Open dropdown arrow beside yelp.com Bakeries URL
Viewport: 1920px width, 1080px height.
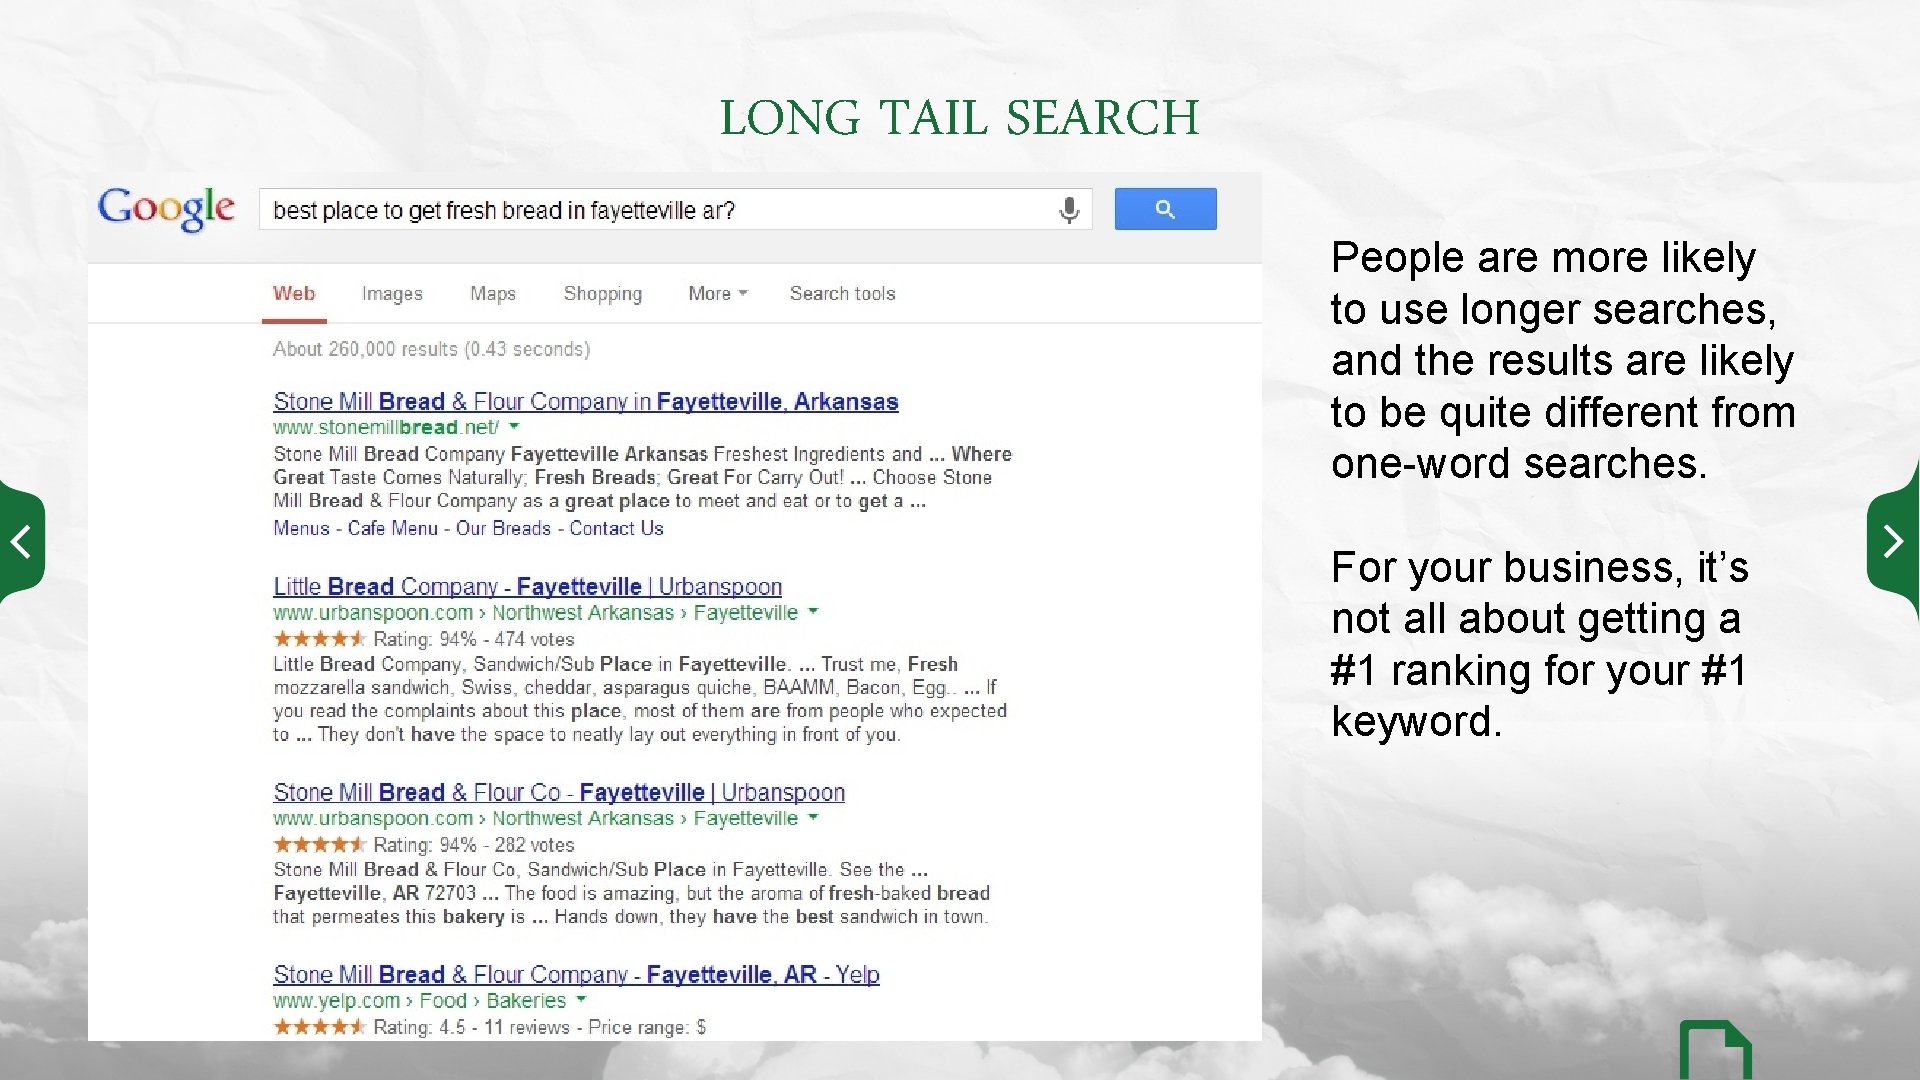pos(581,1000)
